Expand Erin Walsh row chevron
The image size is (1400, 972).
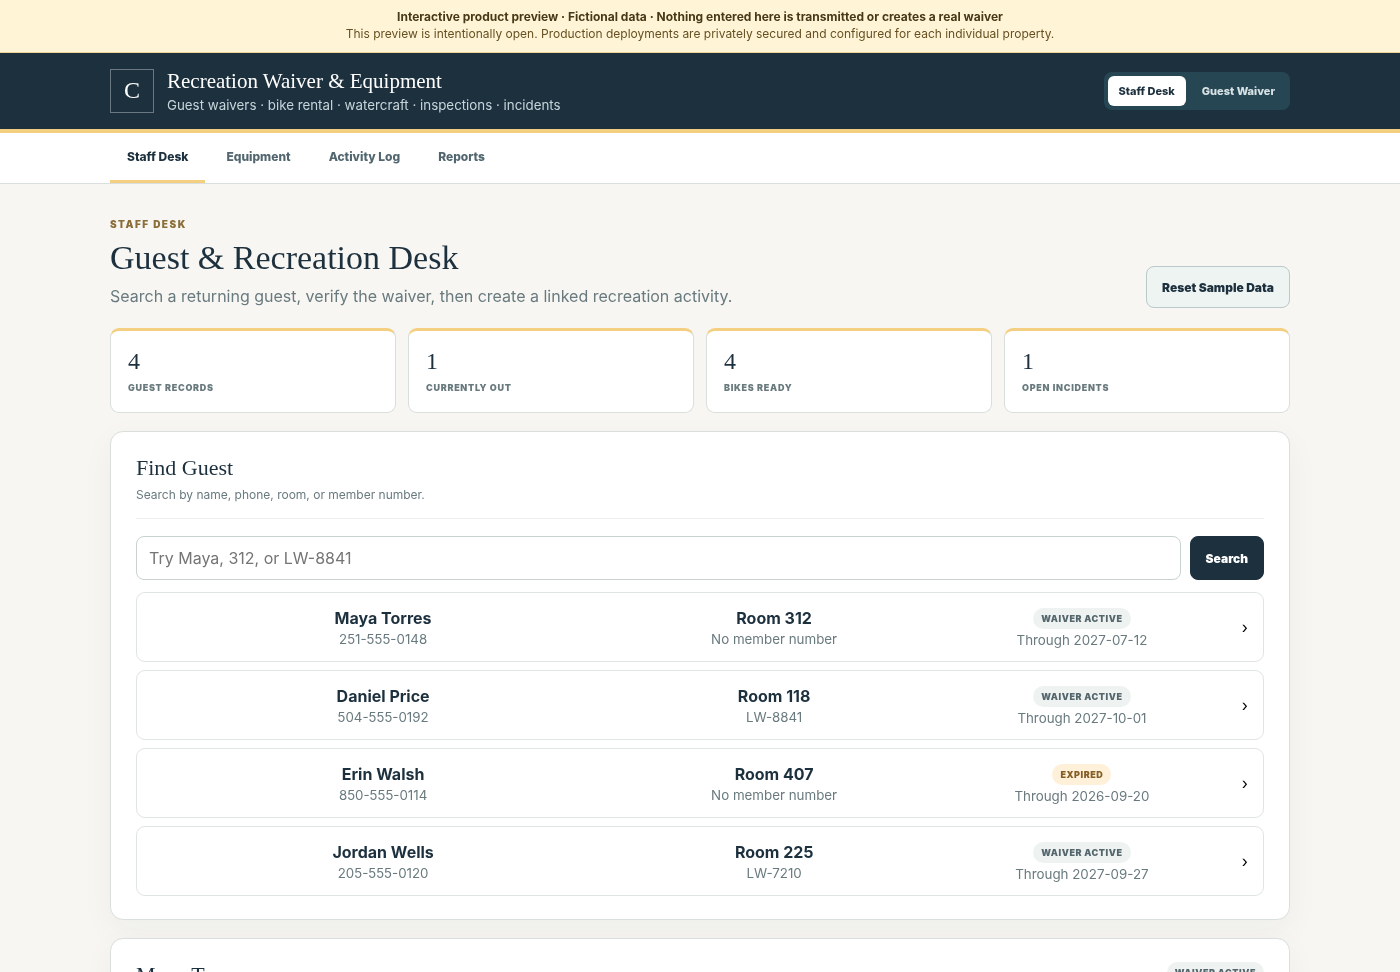click(x=1244, y=784)
